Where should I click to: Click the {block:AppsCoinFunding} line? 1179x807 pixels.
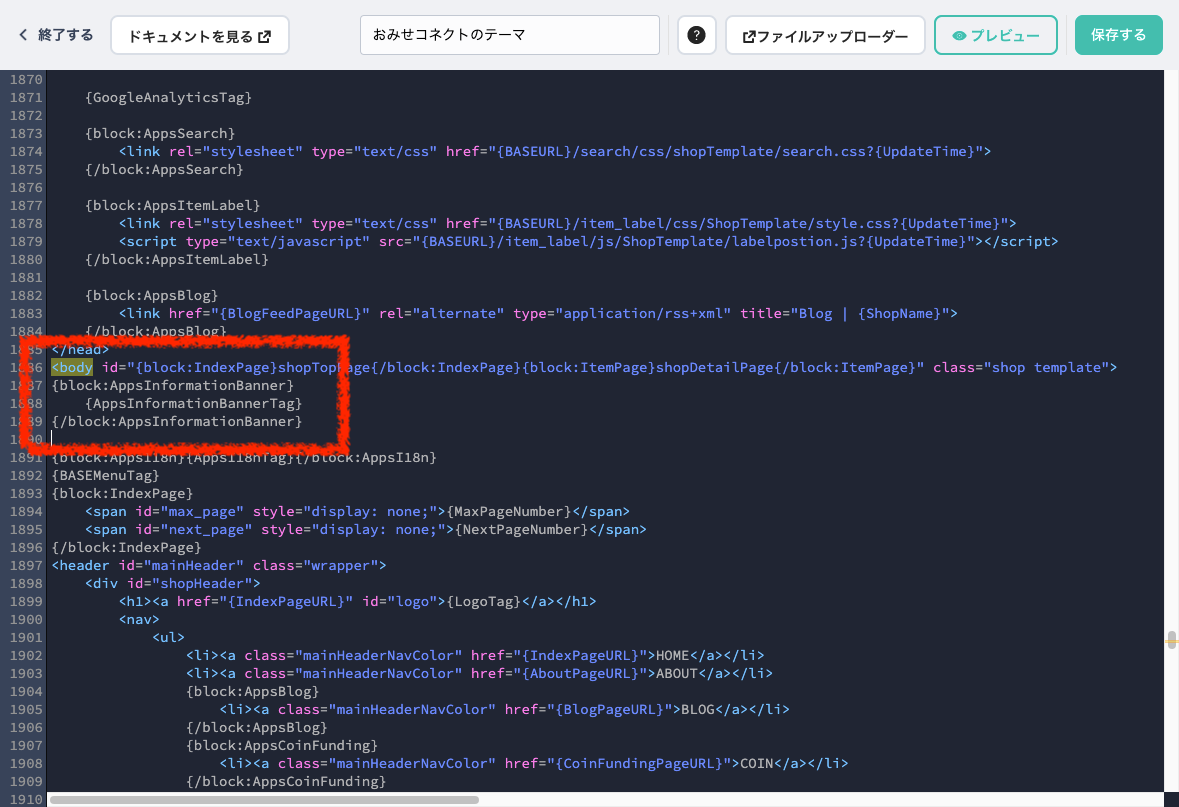click(282, 745)
